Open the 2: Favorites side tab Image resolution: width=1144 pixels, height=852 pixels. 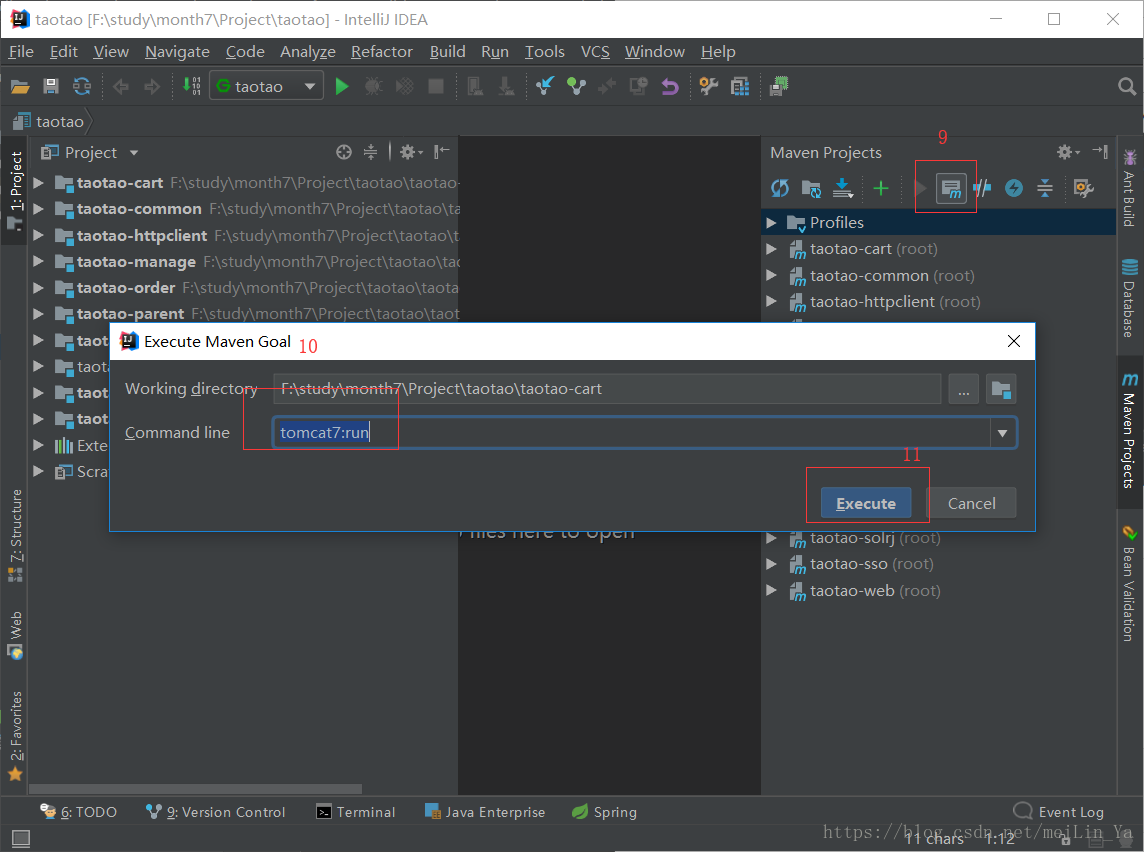pyautogui.click(x=15, y=735)
